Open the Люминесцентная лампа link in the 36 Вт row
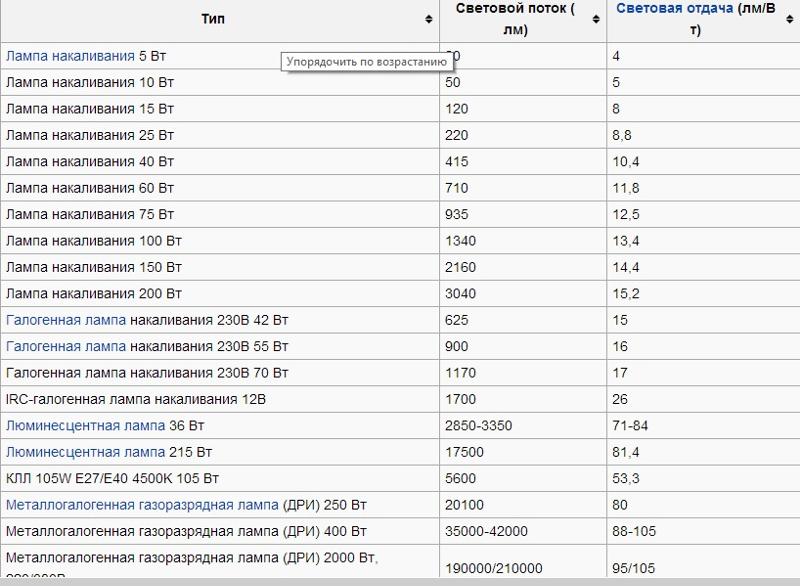The width and height of the screenshot is (800, 586). [x=85, y=425]
